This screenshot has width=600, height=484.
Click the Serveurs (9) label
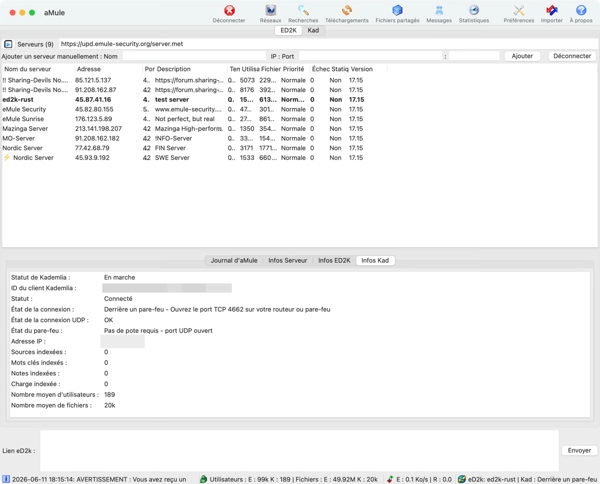[35, 44]
